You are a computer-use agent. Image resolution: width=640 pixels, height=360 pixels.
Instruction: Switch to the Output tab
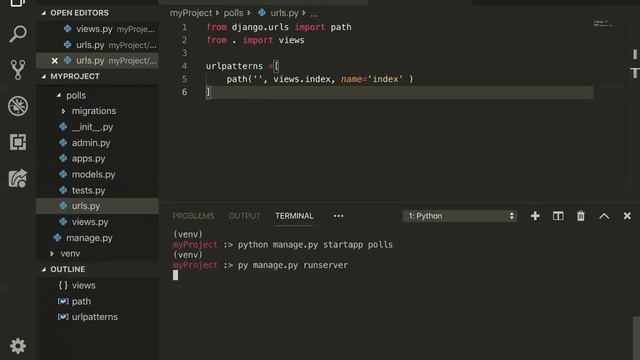pyautogui.click(x=244, y=216)
